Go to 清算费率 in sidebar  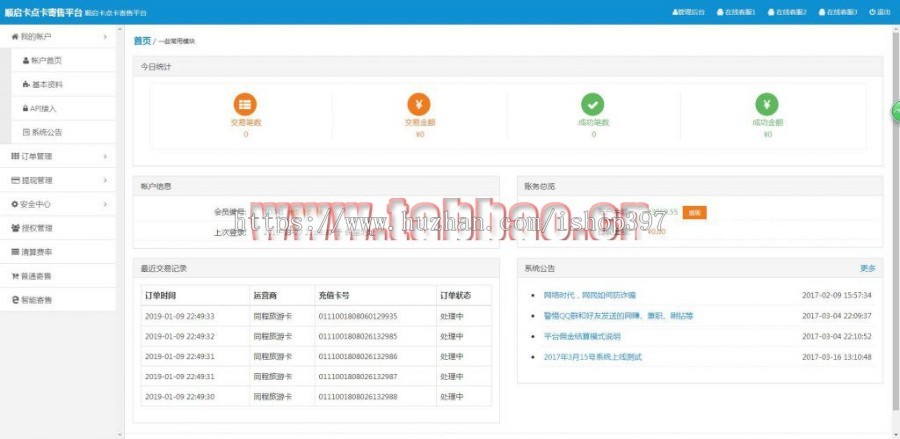pyautogui.click(x=38, y=252)
